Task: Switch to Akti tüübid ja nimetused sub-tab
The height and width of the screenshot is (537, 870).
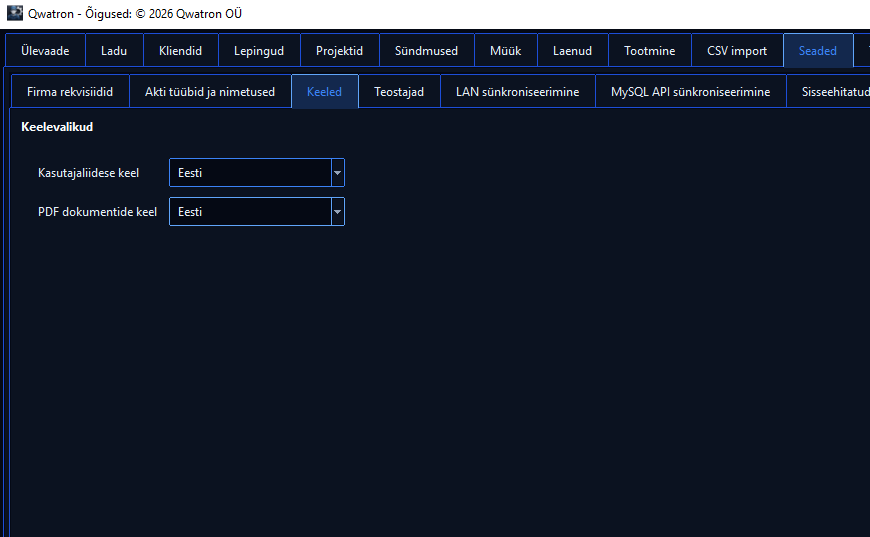Action: tap(210, 92)
